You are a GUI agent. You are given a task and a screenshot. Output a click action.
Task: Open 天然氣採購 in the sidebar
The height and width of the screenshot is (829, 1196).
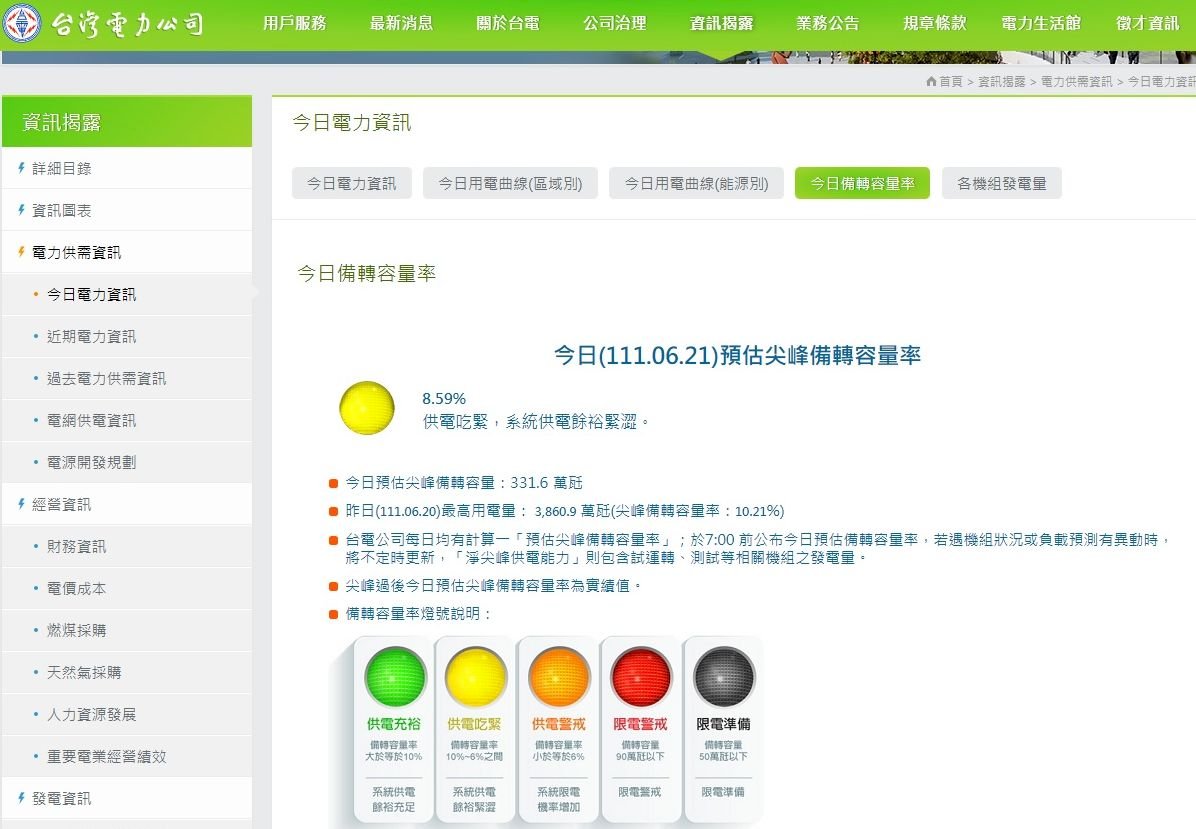click(x=127, y=672)
